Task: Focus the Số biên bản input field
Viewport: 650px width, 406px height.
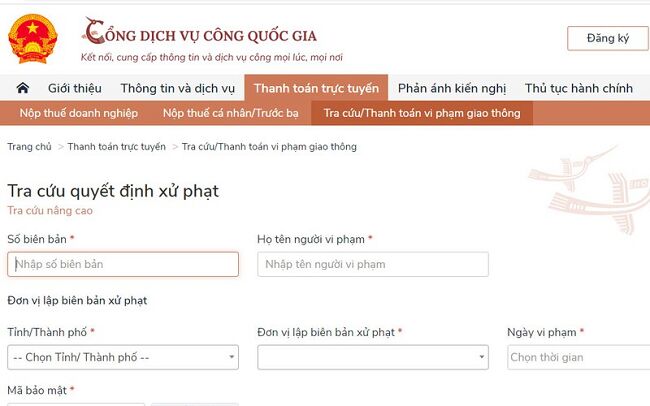Action: tap(123, 264)
